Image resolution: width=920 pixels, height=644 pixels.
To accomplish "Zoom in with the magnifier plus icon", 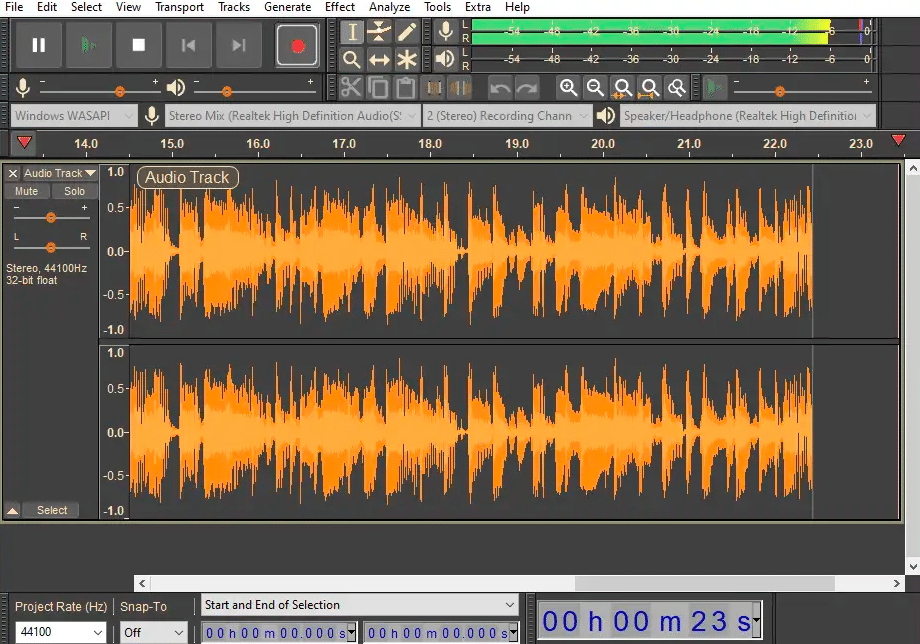I will (568, 88).
